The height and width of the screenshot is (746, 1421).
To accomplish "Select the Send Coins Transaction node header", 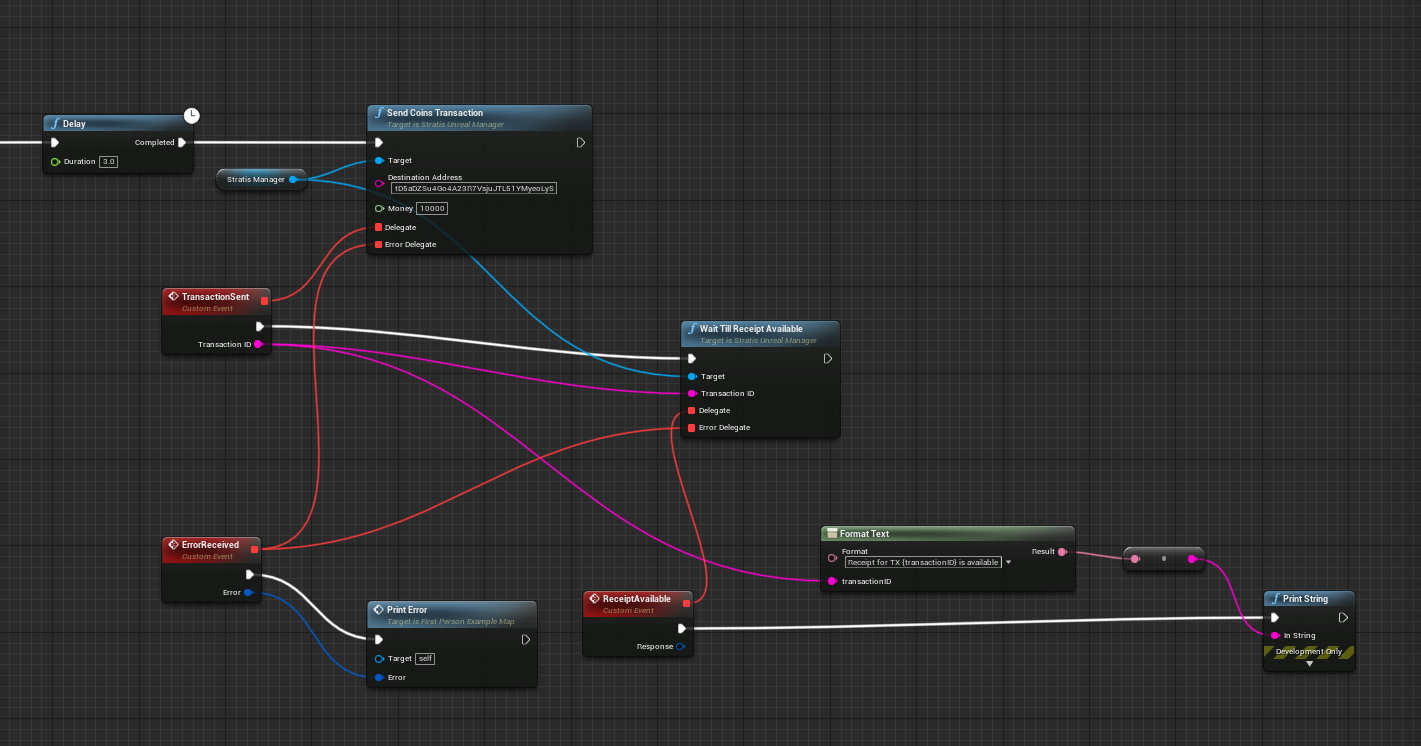I will pyautogui.click(x=479, y=117).
